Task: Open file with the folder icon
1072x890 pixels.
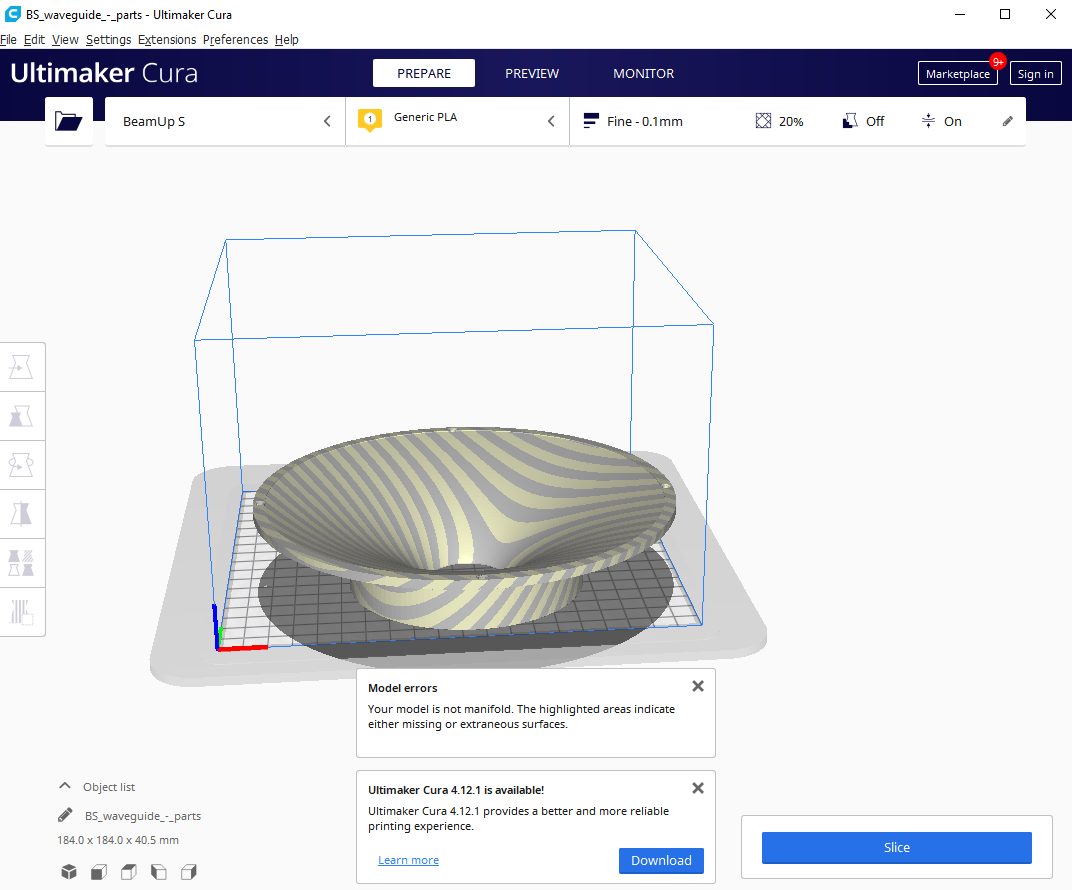Action: (x=68, y=121)
